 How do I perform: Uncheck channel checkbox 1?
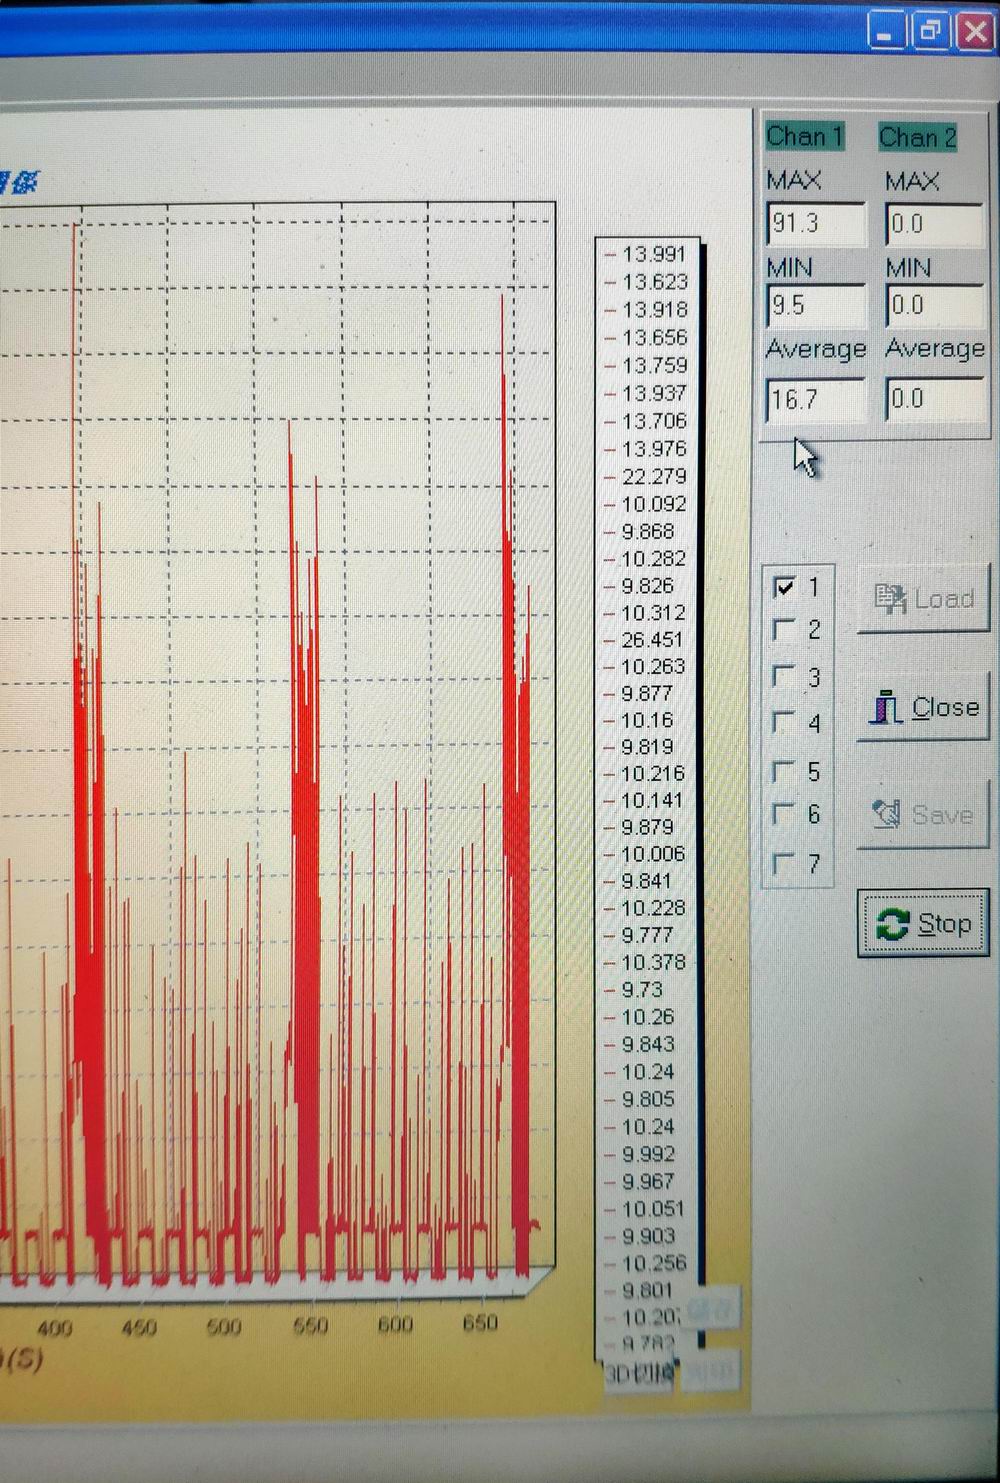pyautogui.click(x=785, y=587)
